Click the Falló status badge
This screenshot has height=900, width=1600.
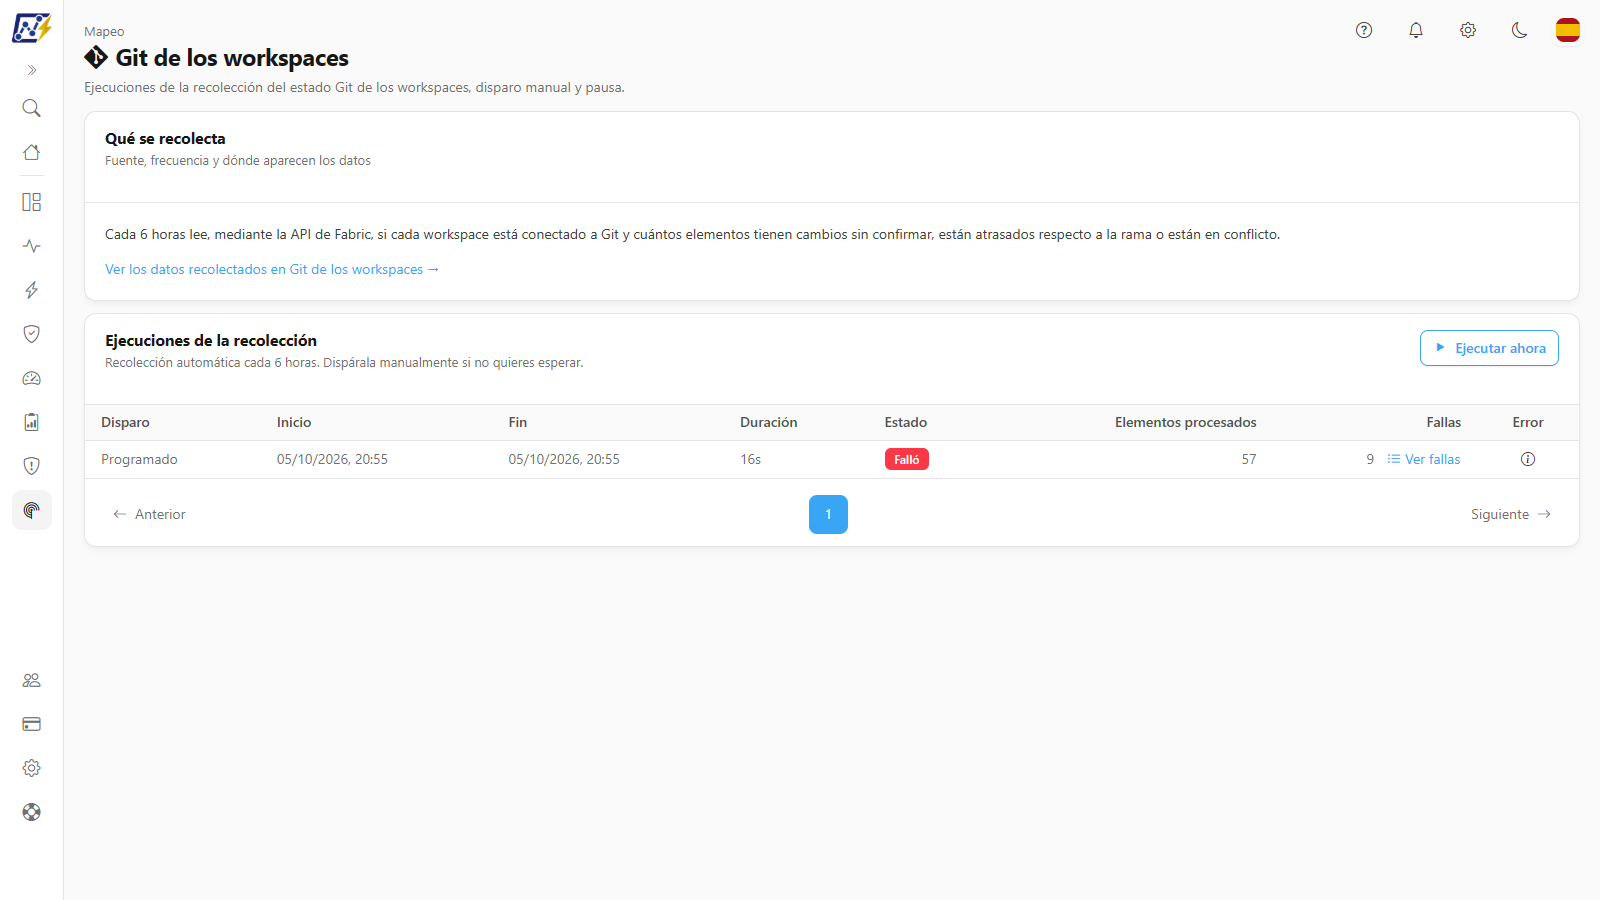click(x=907, y=459)
